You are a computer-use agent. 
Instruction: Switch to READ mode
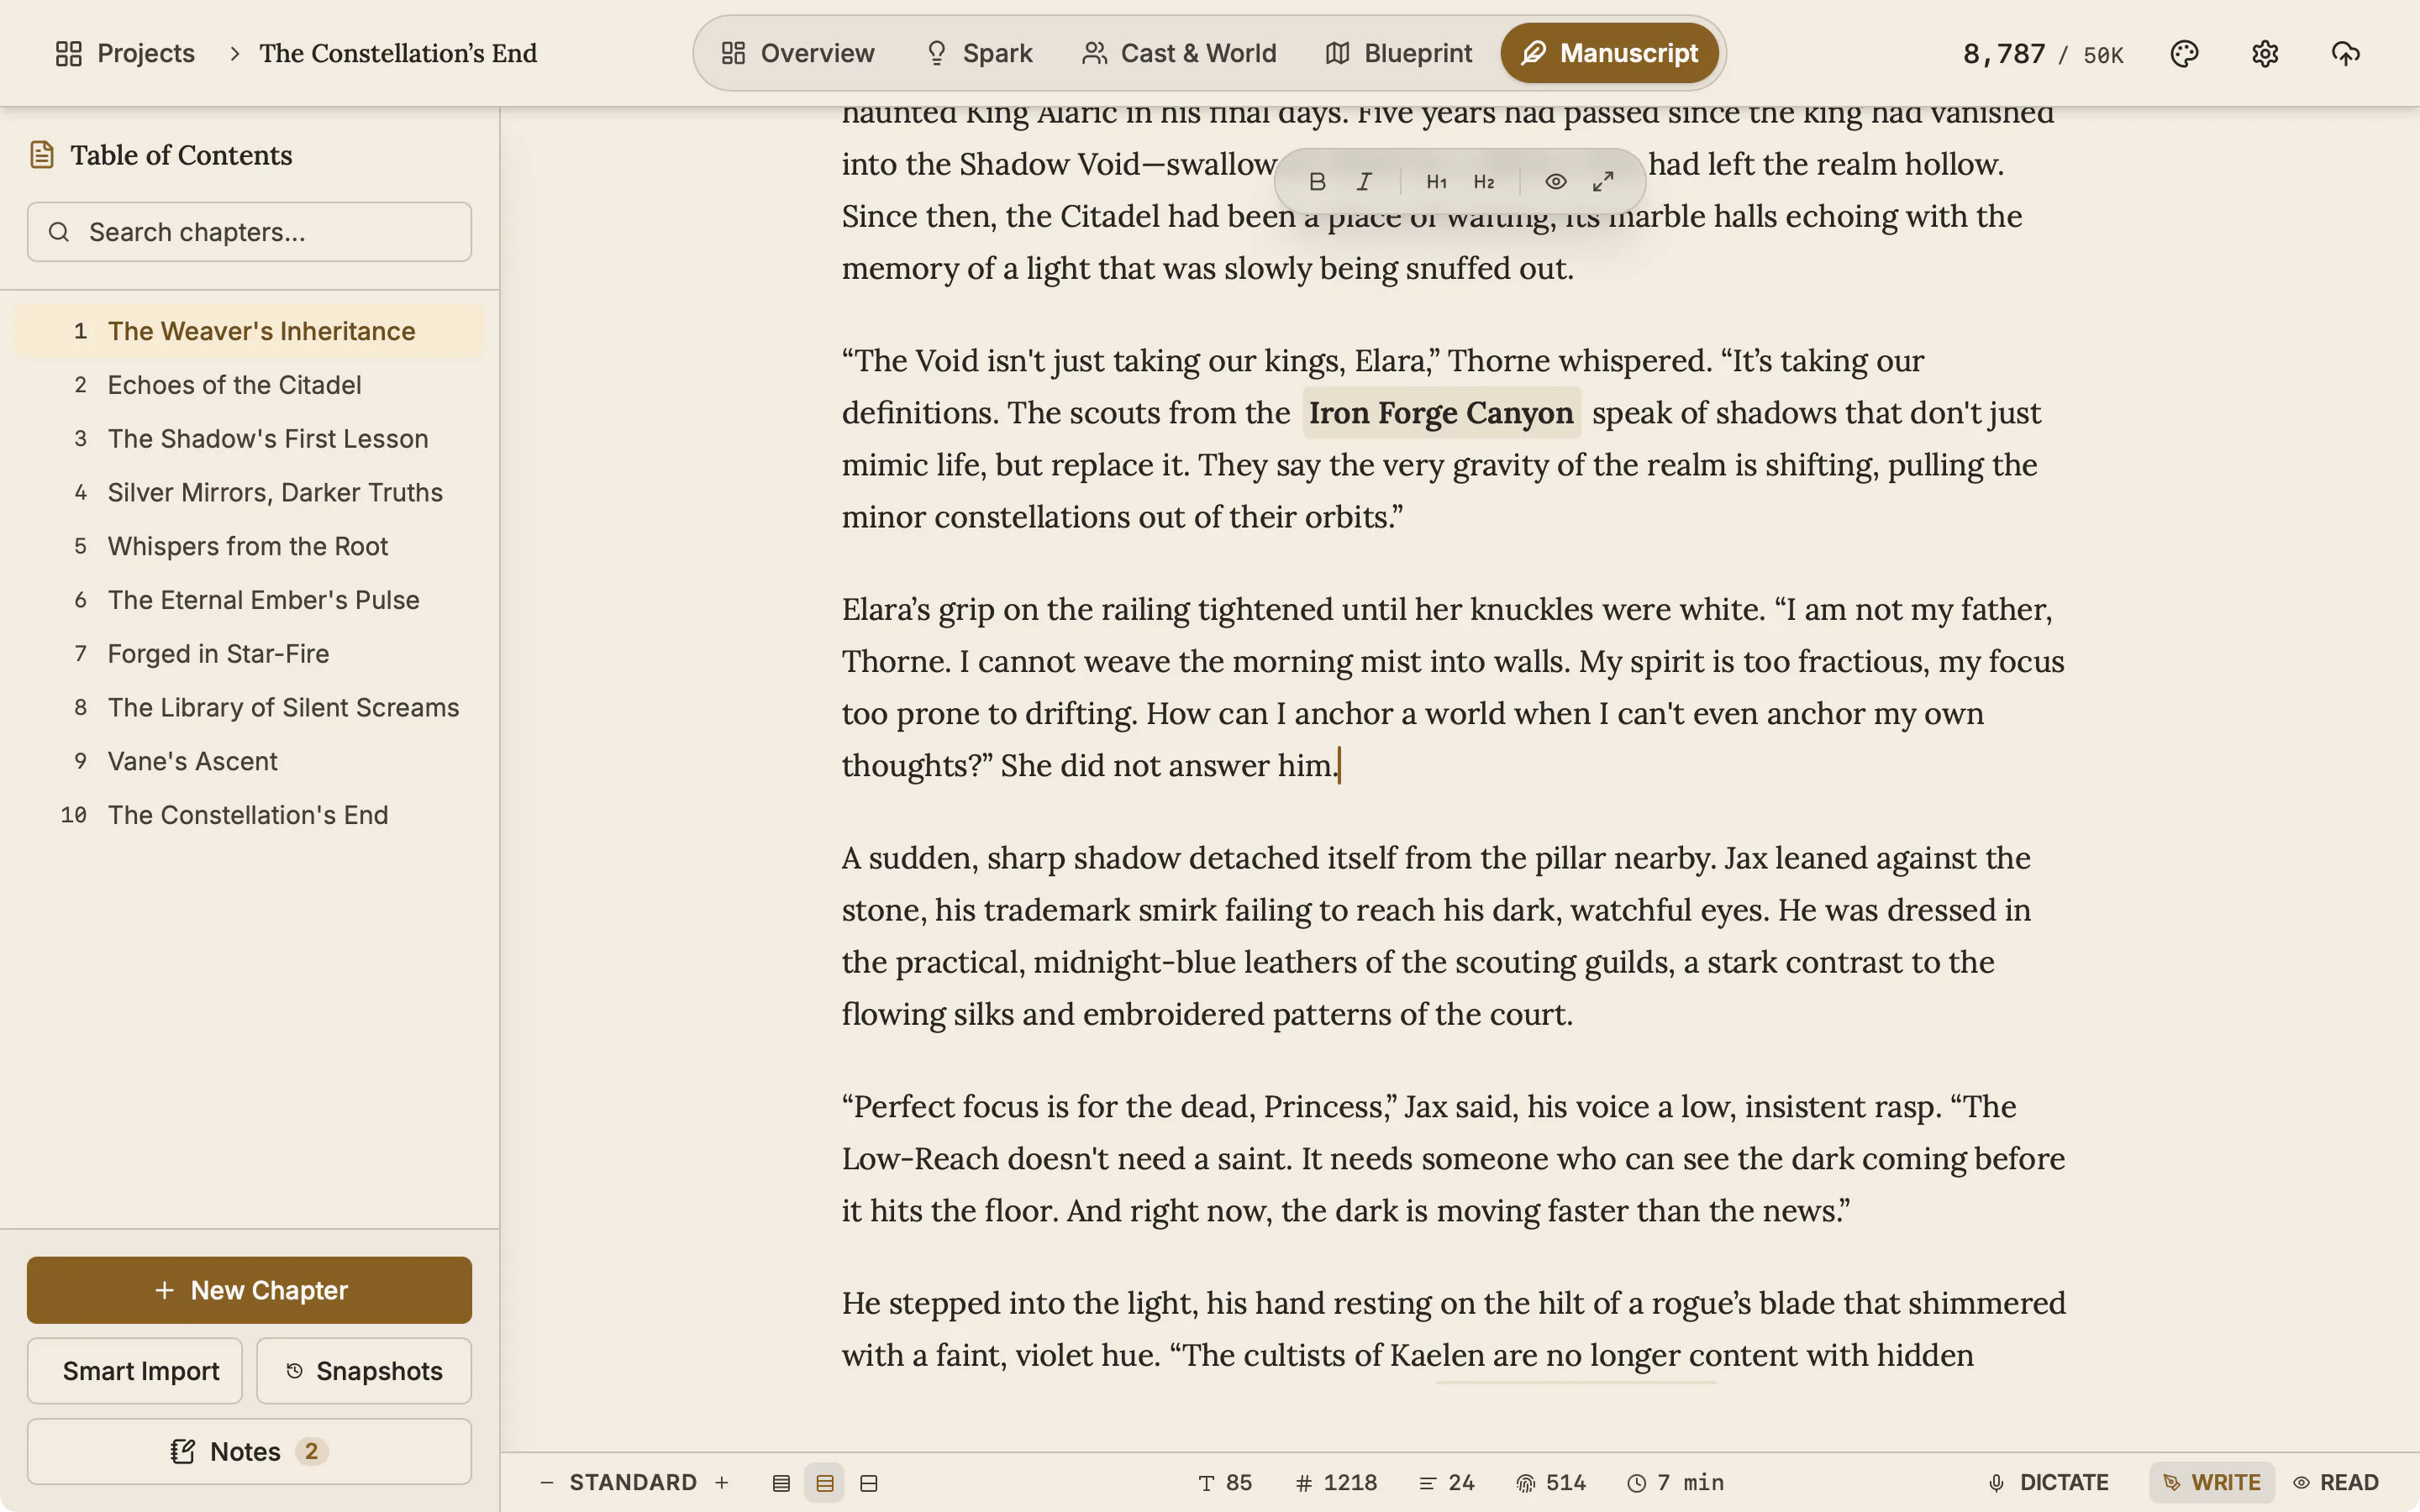pos(2336,1483)
